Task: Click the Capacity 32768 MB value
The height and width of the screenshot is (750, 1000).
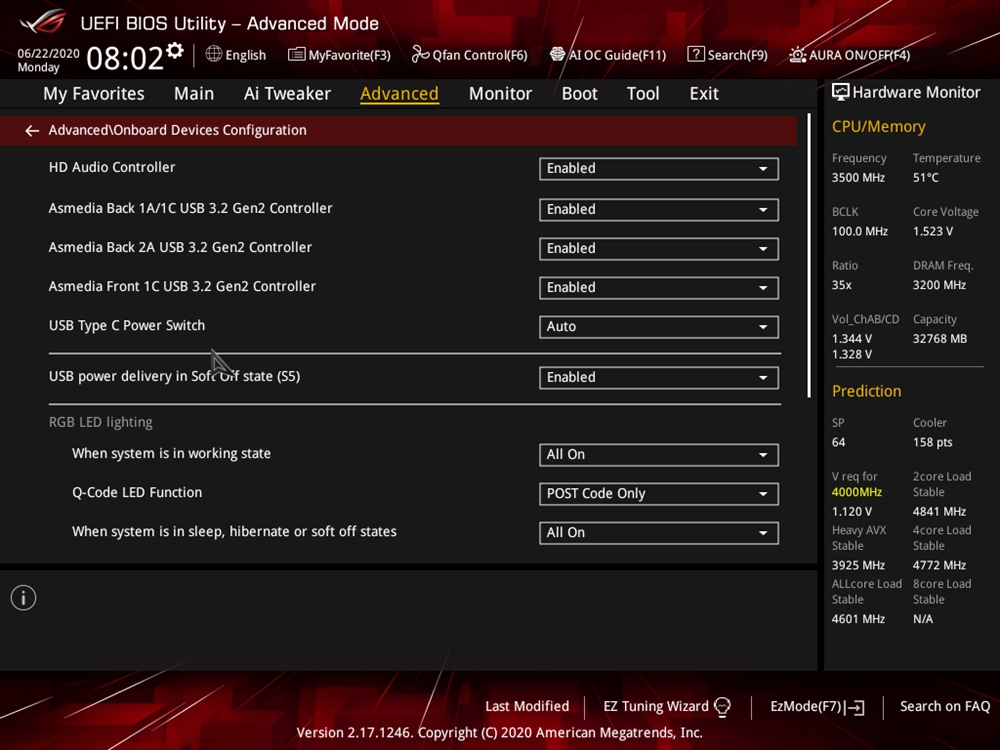Action: (x=939, y=339)
